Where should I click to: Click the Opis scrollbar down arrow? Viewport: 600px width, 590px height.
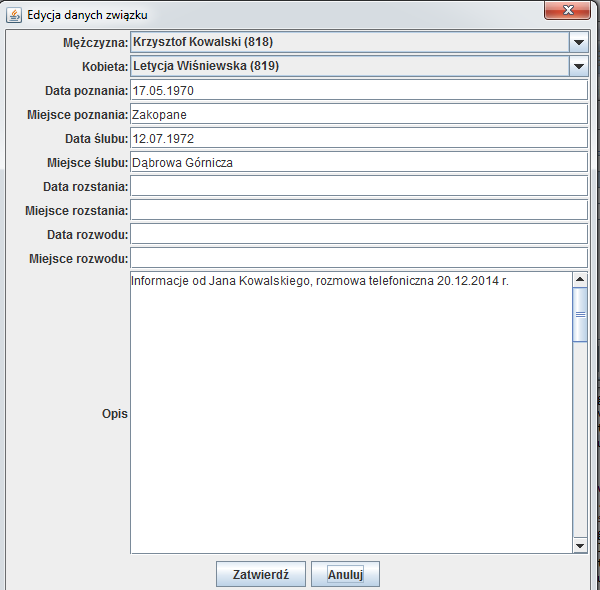click(x=580, y=546)
